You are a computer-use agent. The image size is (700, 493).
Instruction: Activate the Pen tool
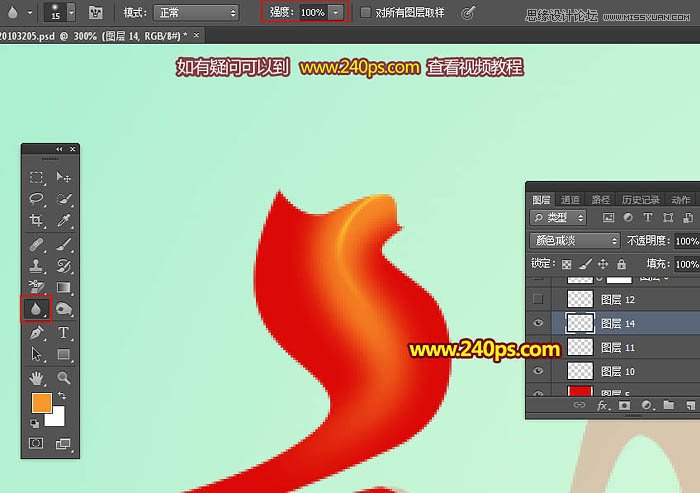[36, 333]
